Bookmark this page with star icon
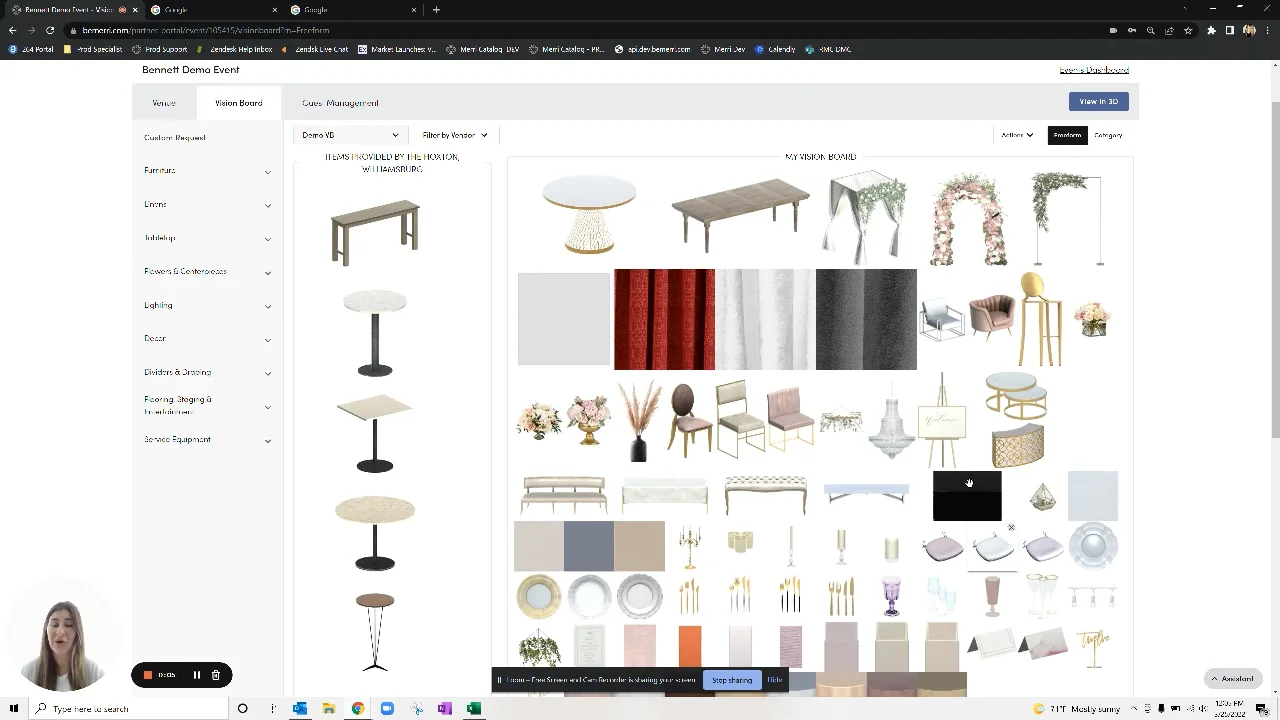 click(1188, 30)
